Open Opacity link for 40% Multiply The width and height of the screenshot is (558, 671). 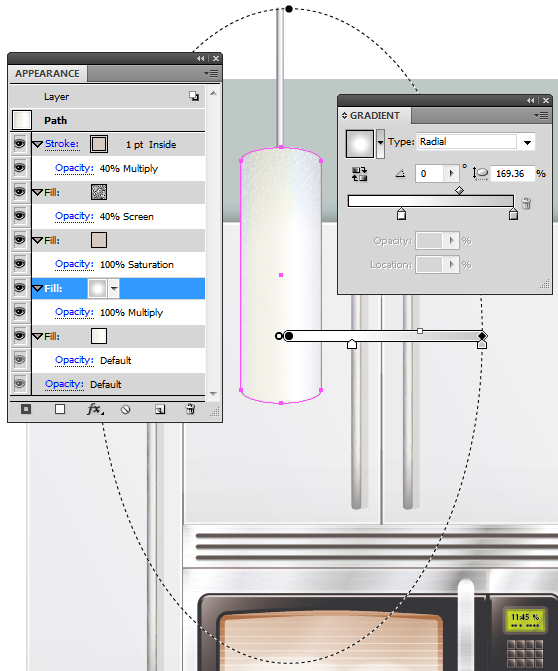[x=74, y=168]
